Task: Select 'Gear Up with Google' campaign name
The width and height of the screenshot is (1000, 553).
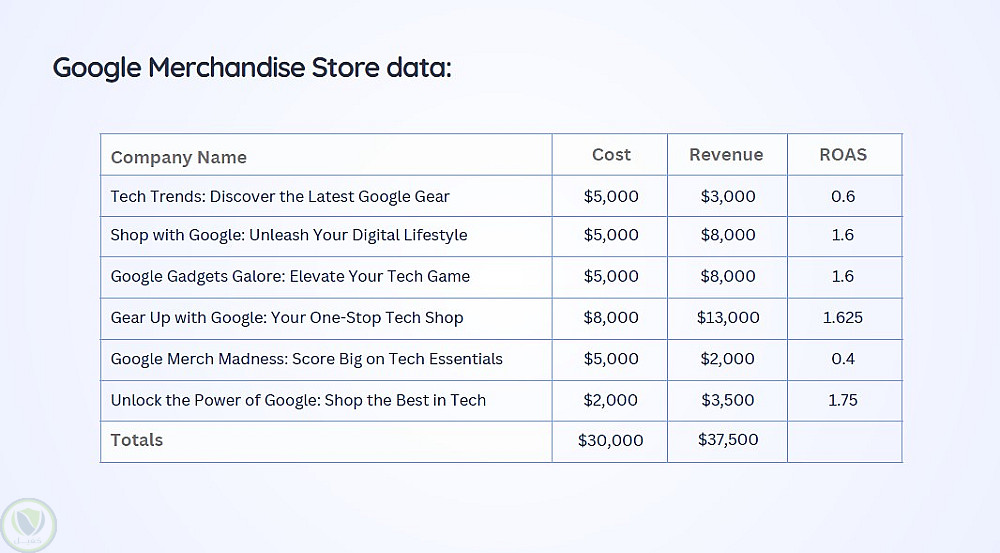Action: pyautogui.click(x=287, y=318)
